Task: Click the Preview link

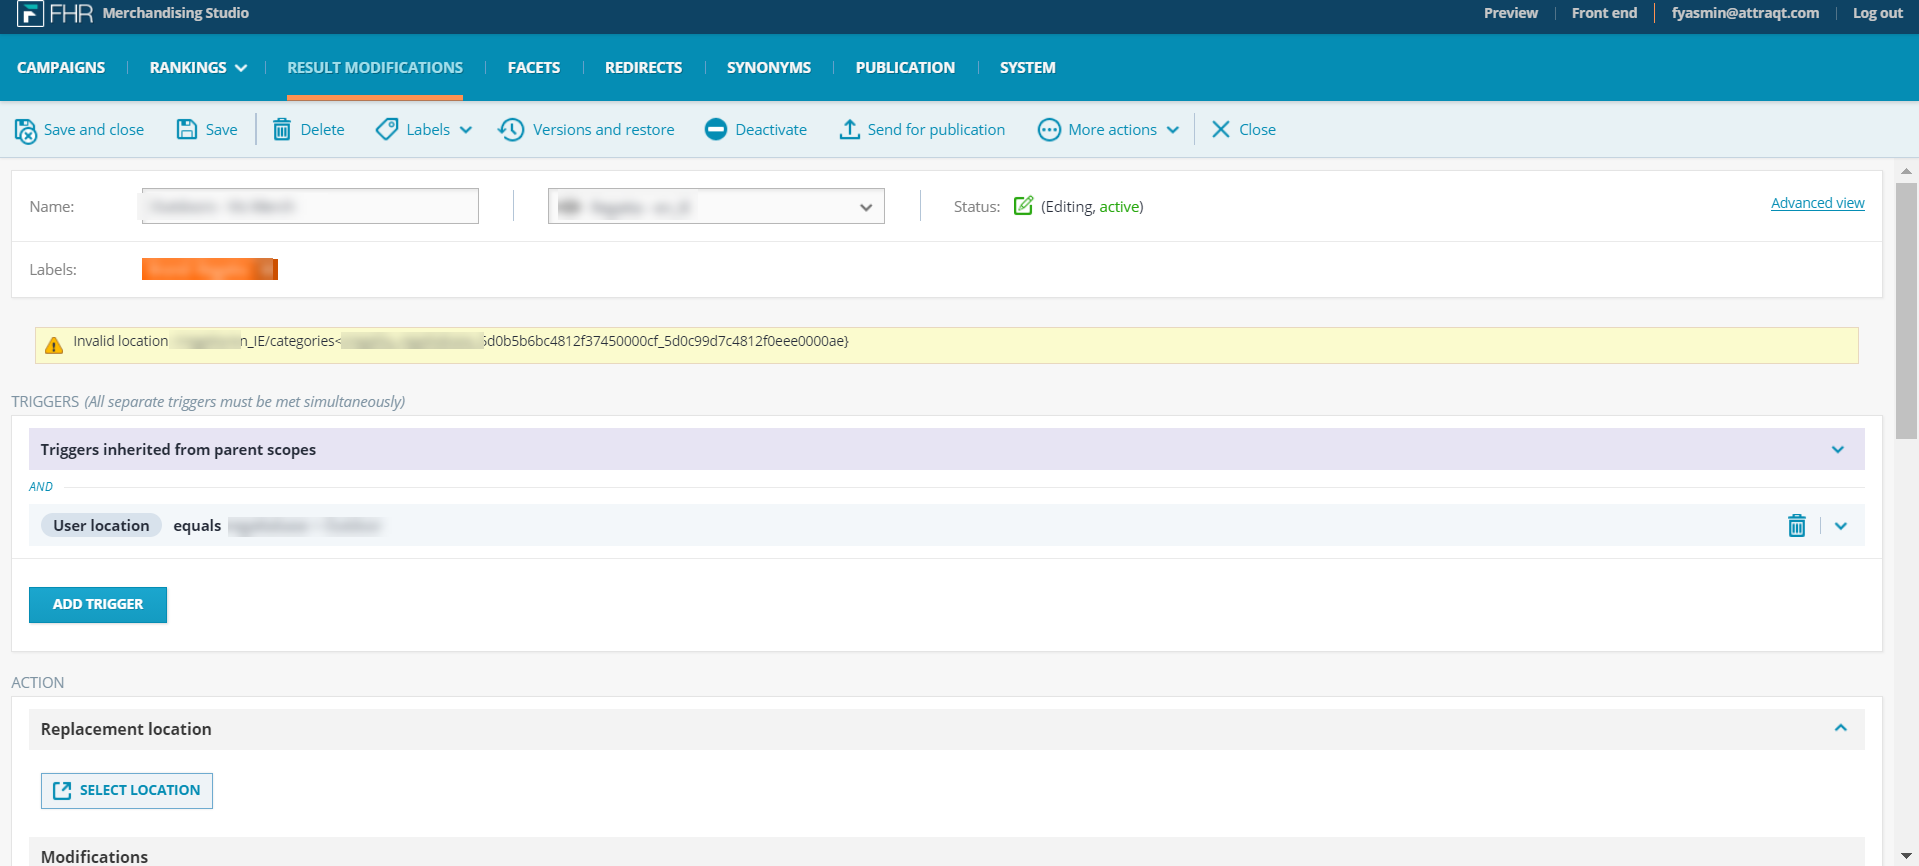Action: click(x=1511, y=13)
